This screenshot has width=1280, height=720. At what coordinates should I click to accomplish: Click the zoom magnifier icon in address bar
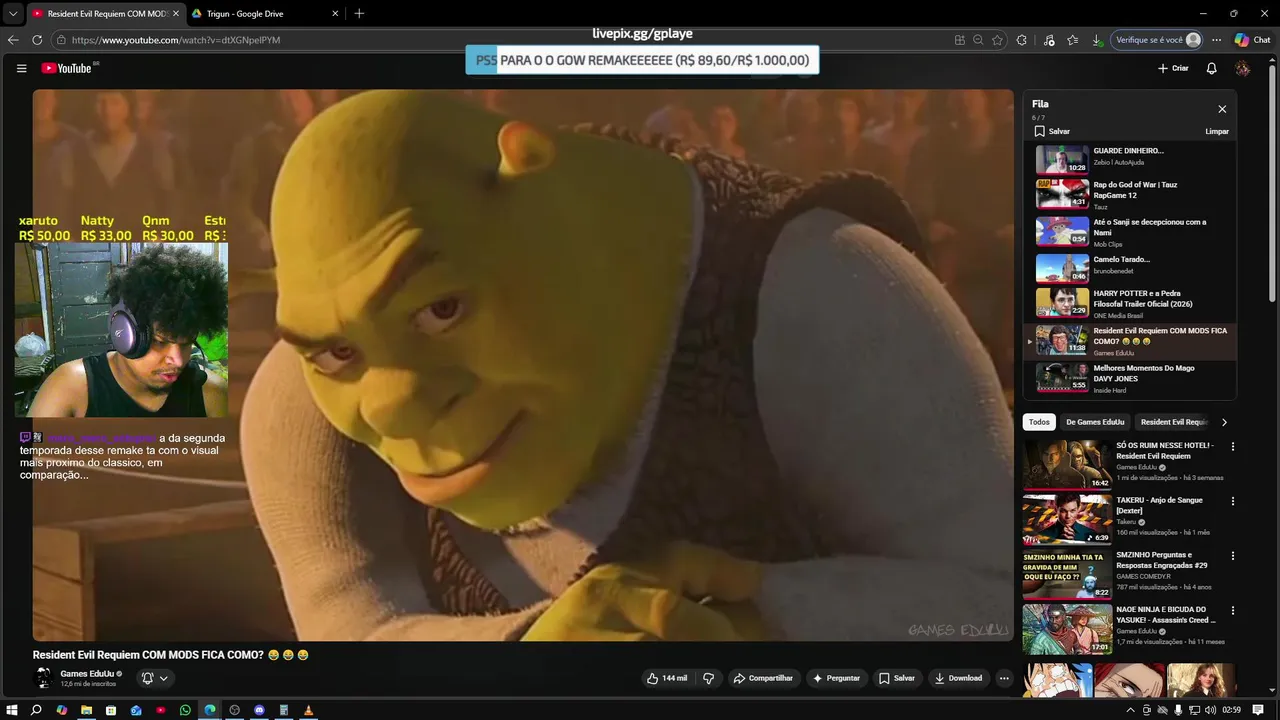(978, 40)
